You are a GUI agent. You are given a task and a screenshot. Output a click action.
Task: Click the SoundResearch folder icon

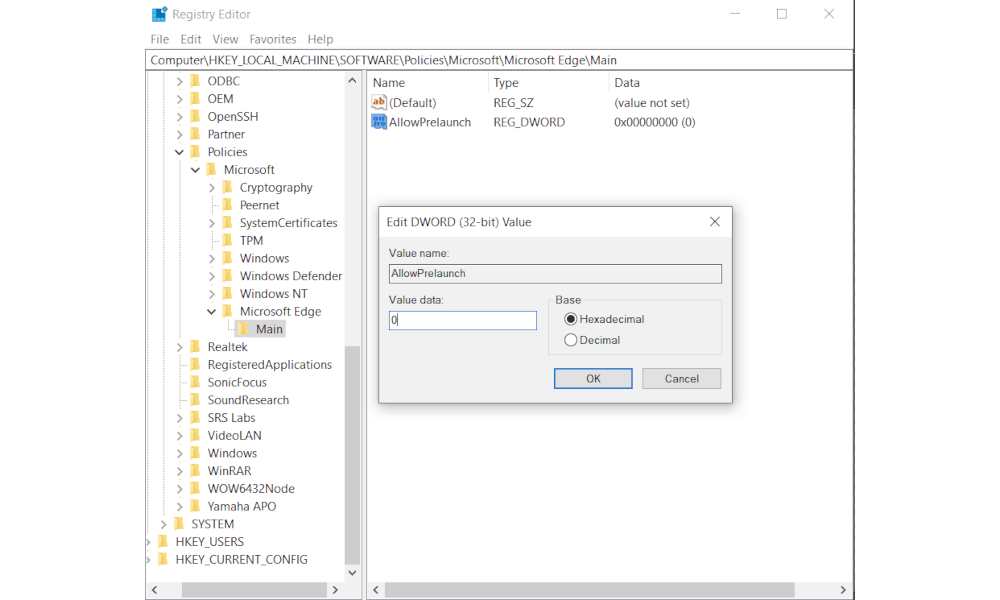coord(195,400)
